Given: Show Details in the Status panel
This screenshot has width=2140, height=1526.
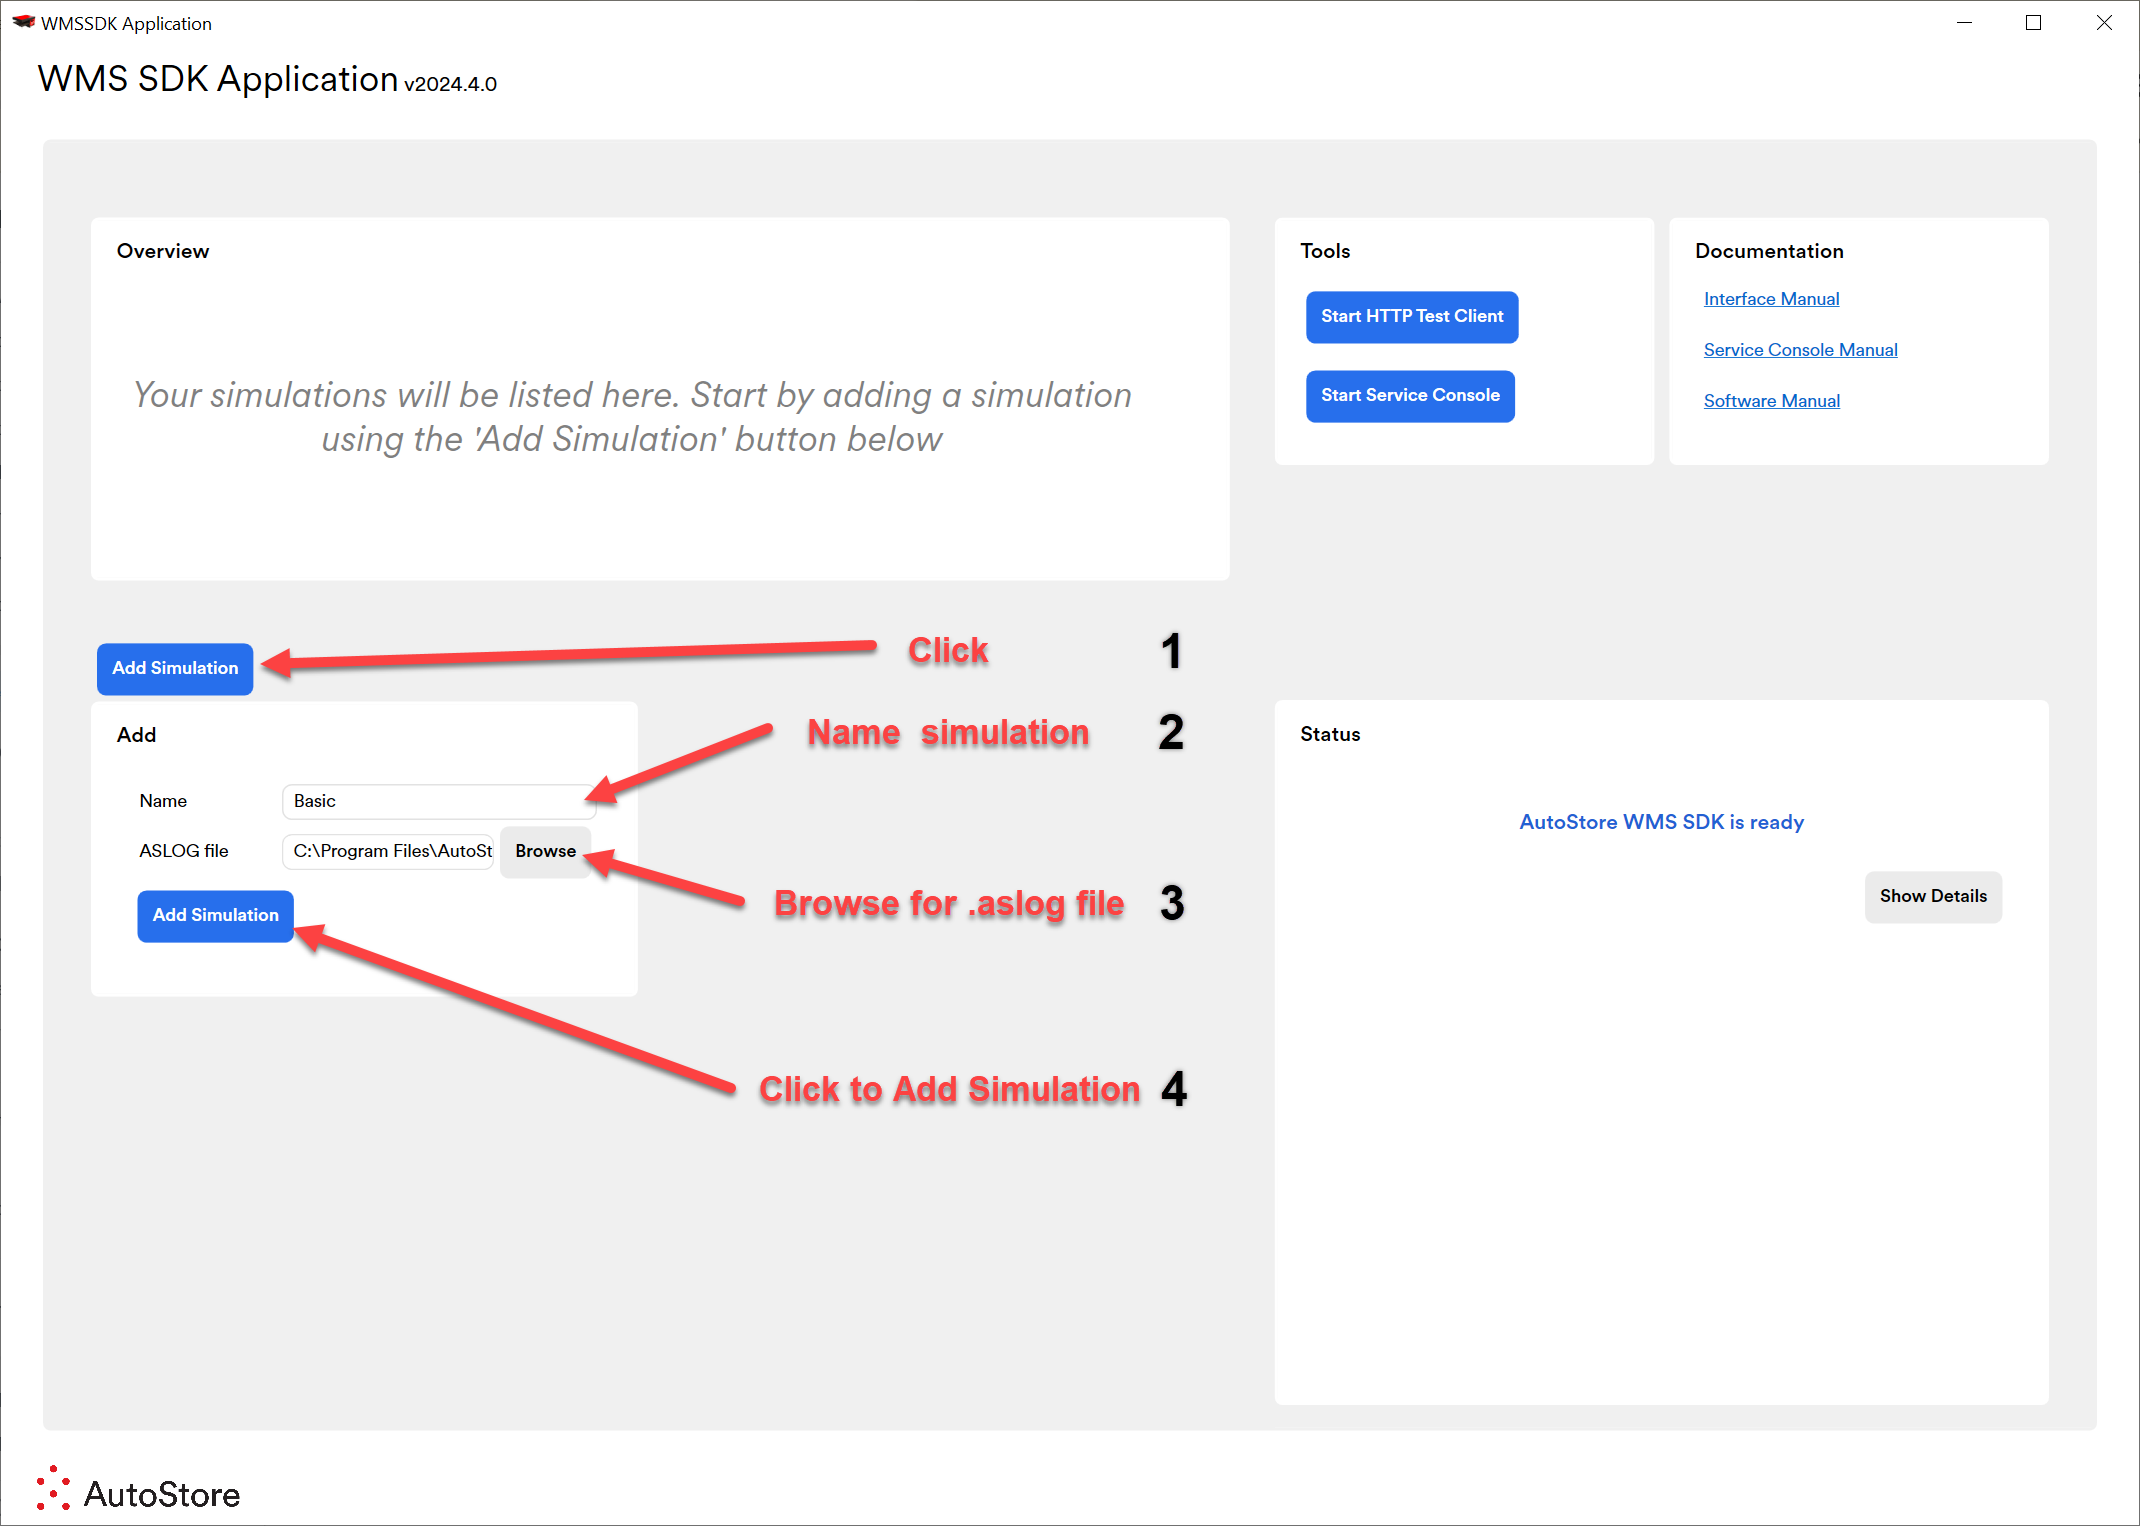Looking at the screenshot, I should pyautogui.click(x=1932, y=896).
